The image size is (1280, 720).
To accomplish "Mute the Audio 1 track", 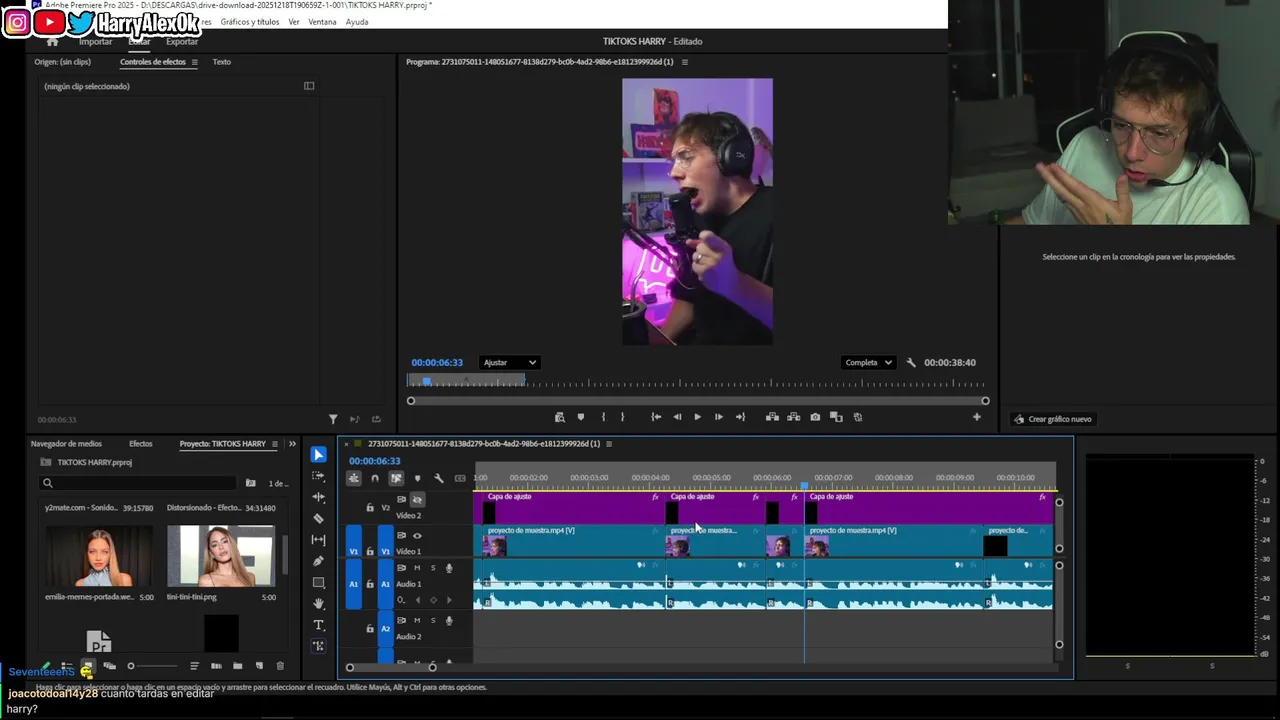I will coord(417,568).
